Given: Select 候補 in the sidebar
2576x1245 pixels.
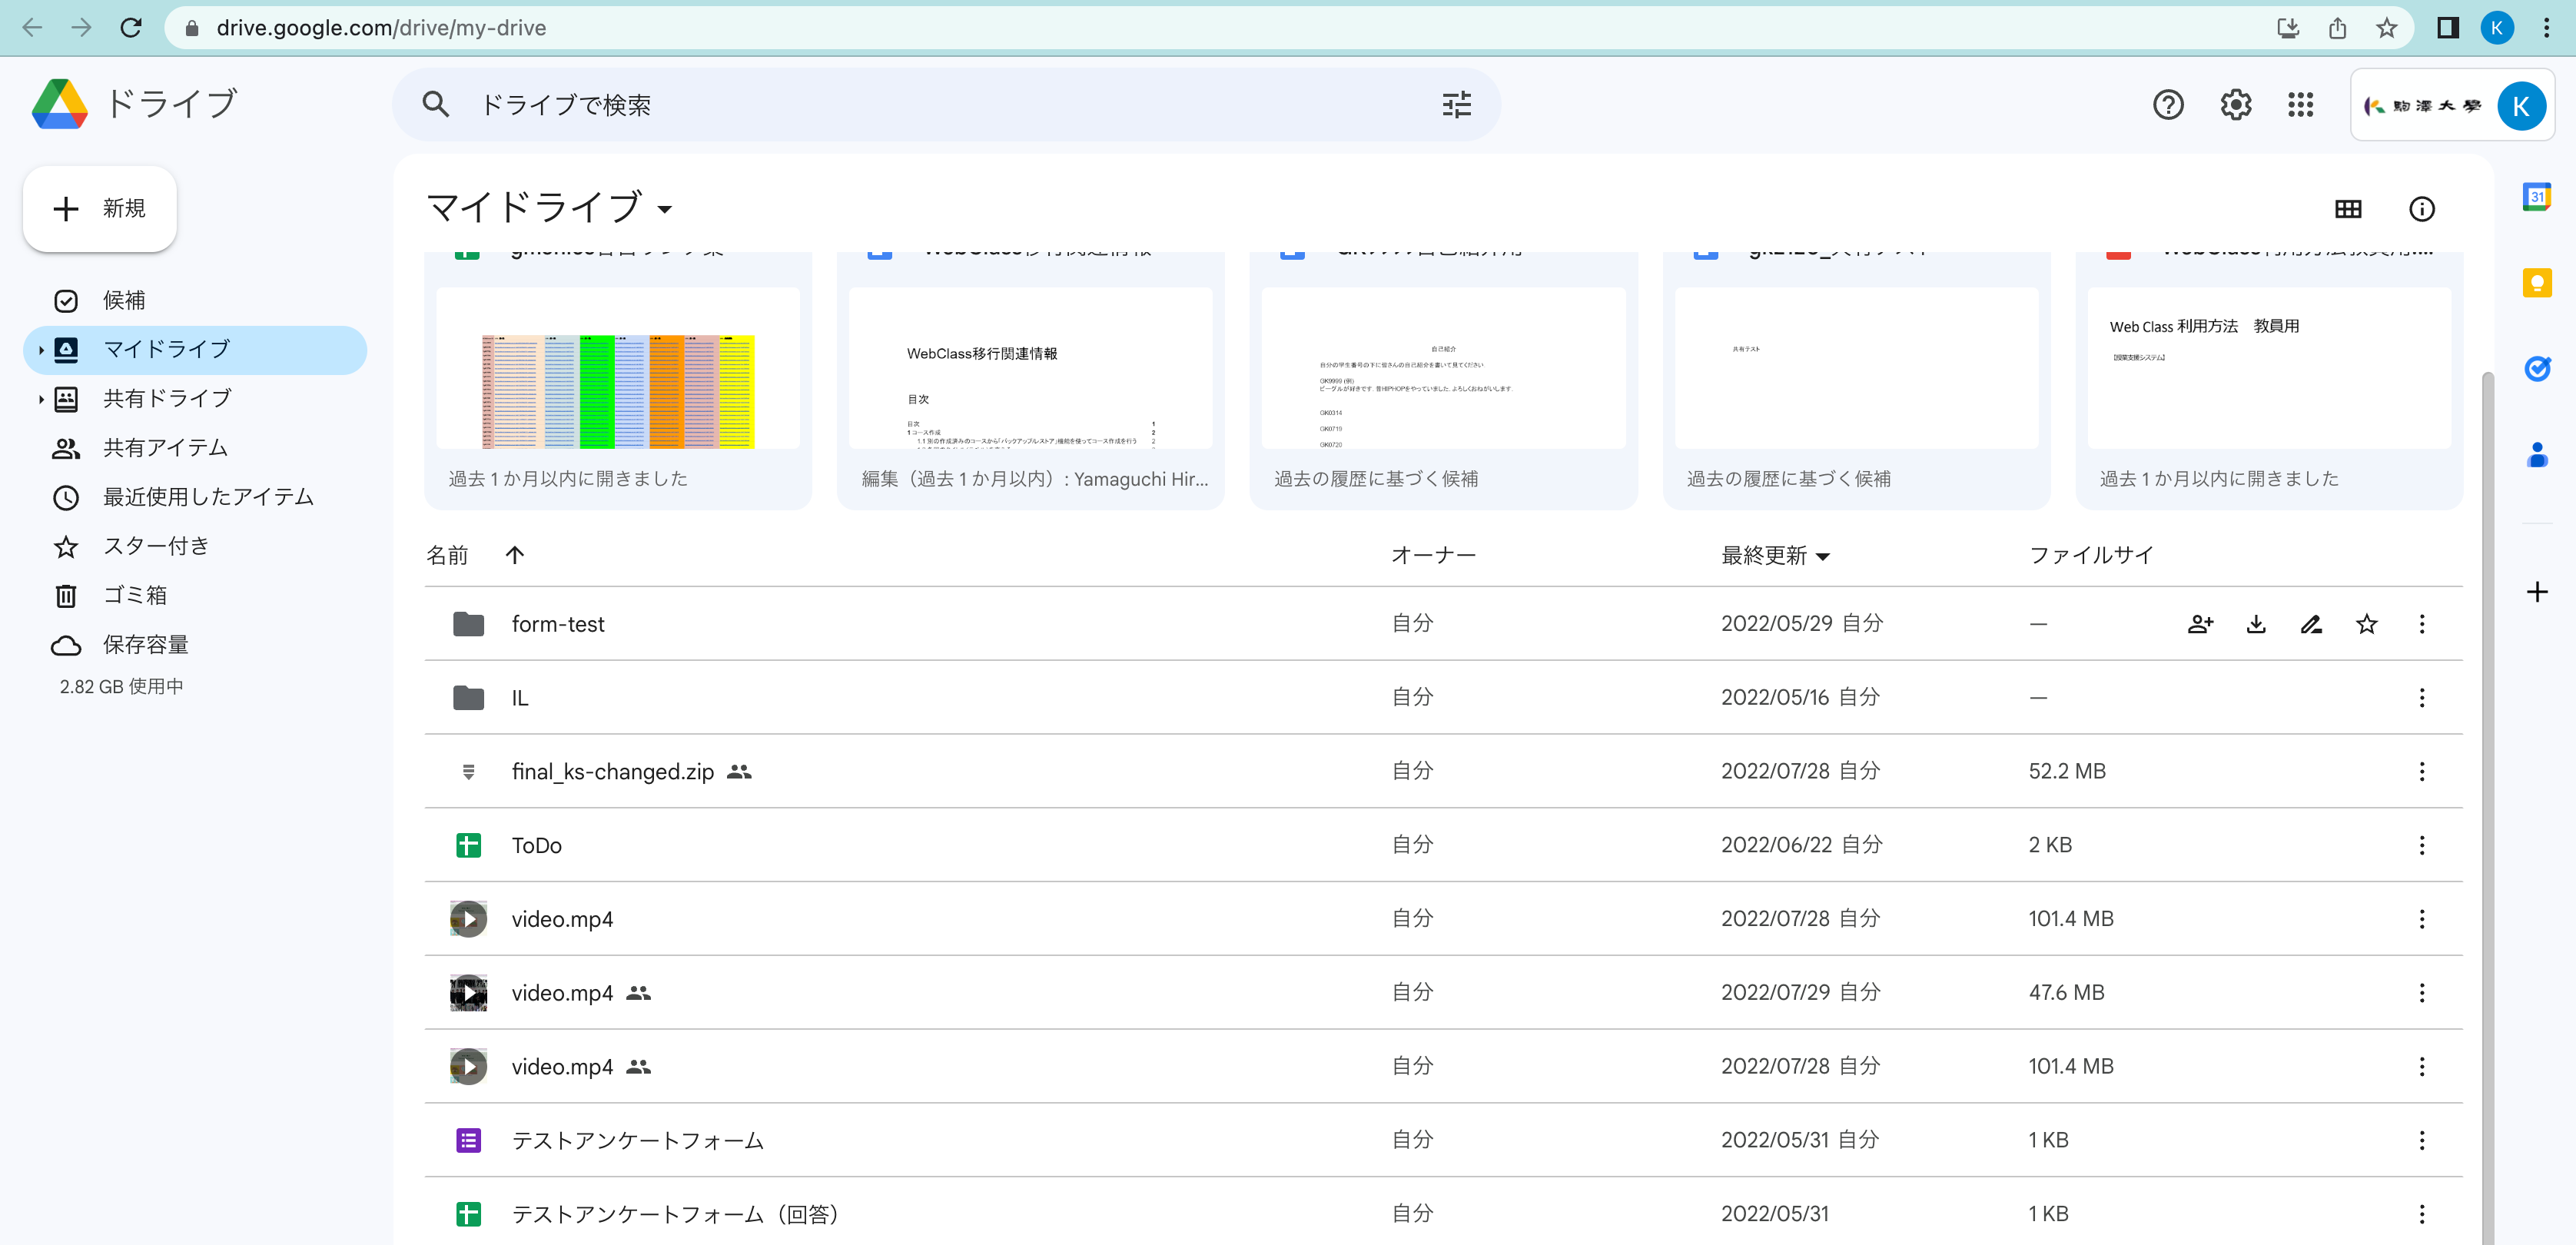Looking at the screenshot, I should tap(196, 300).
